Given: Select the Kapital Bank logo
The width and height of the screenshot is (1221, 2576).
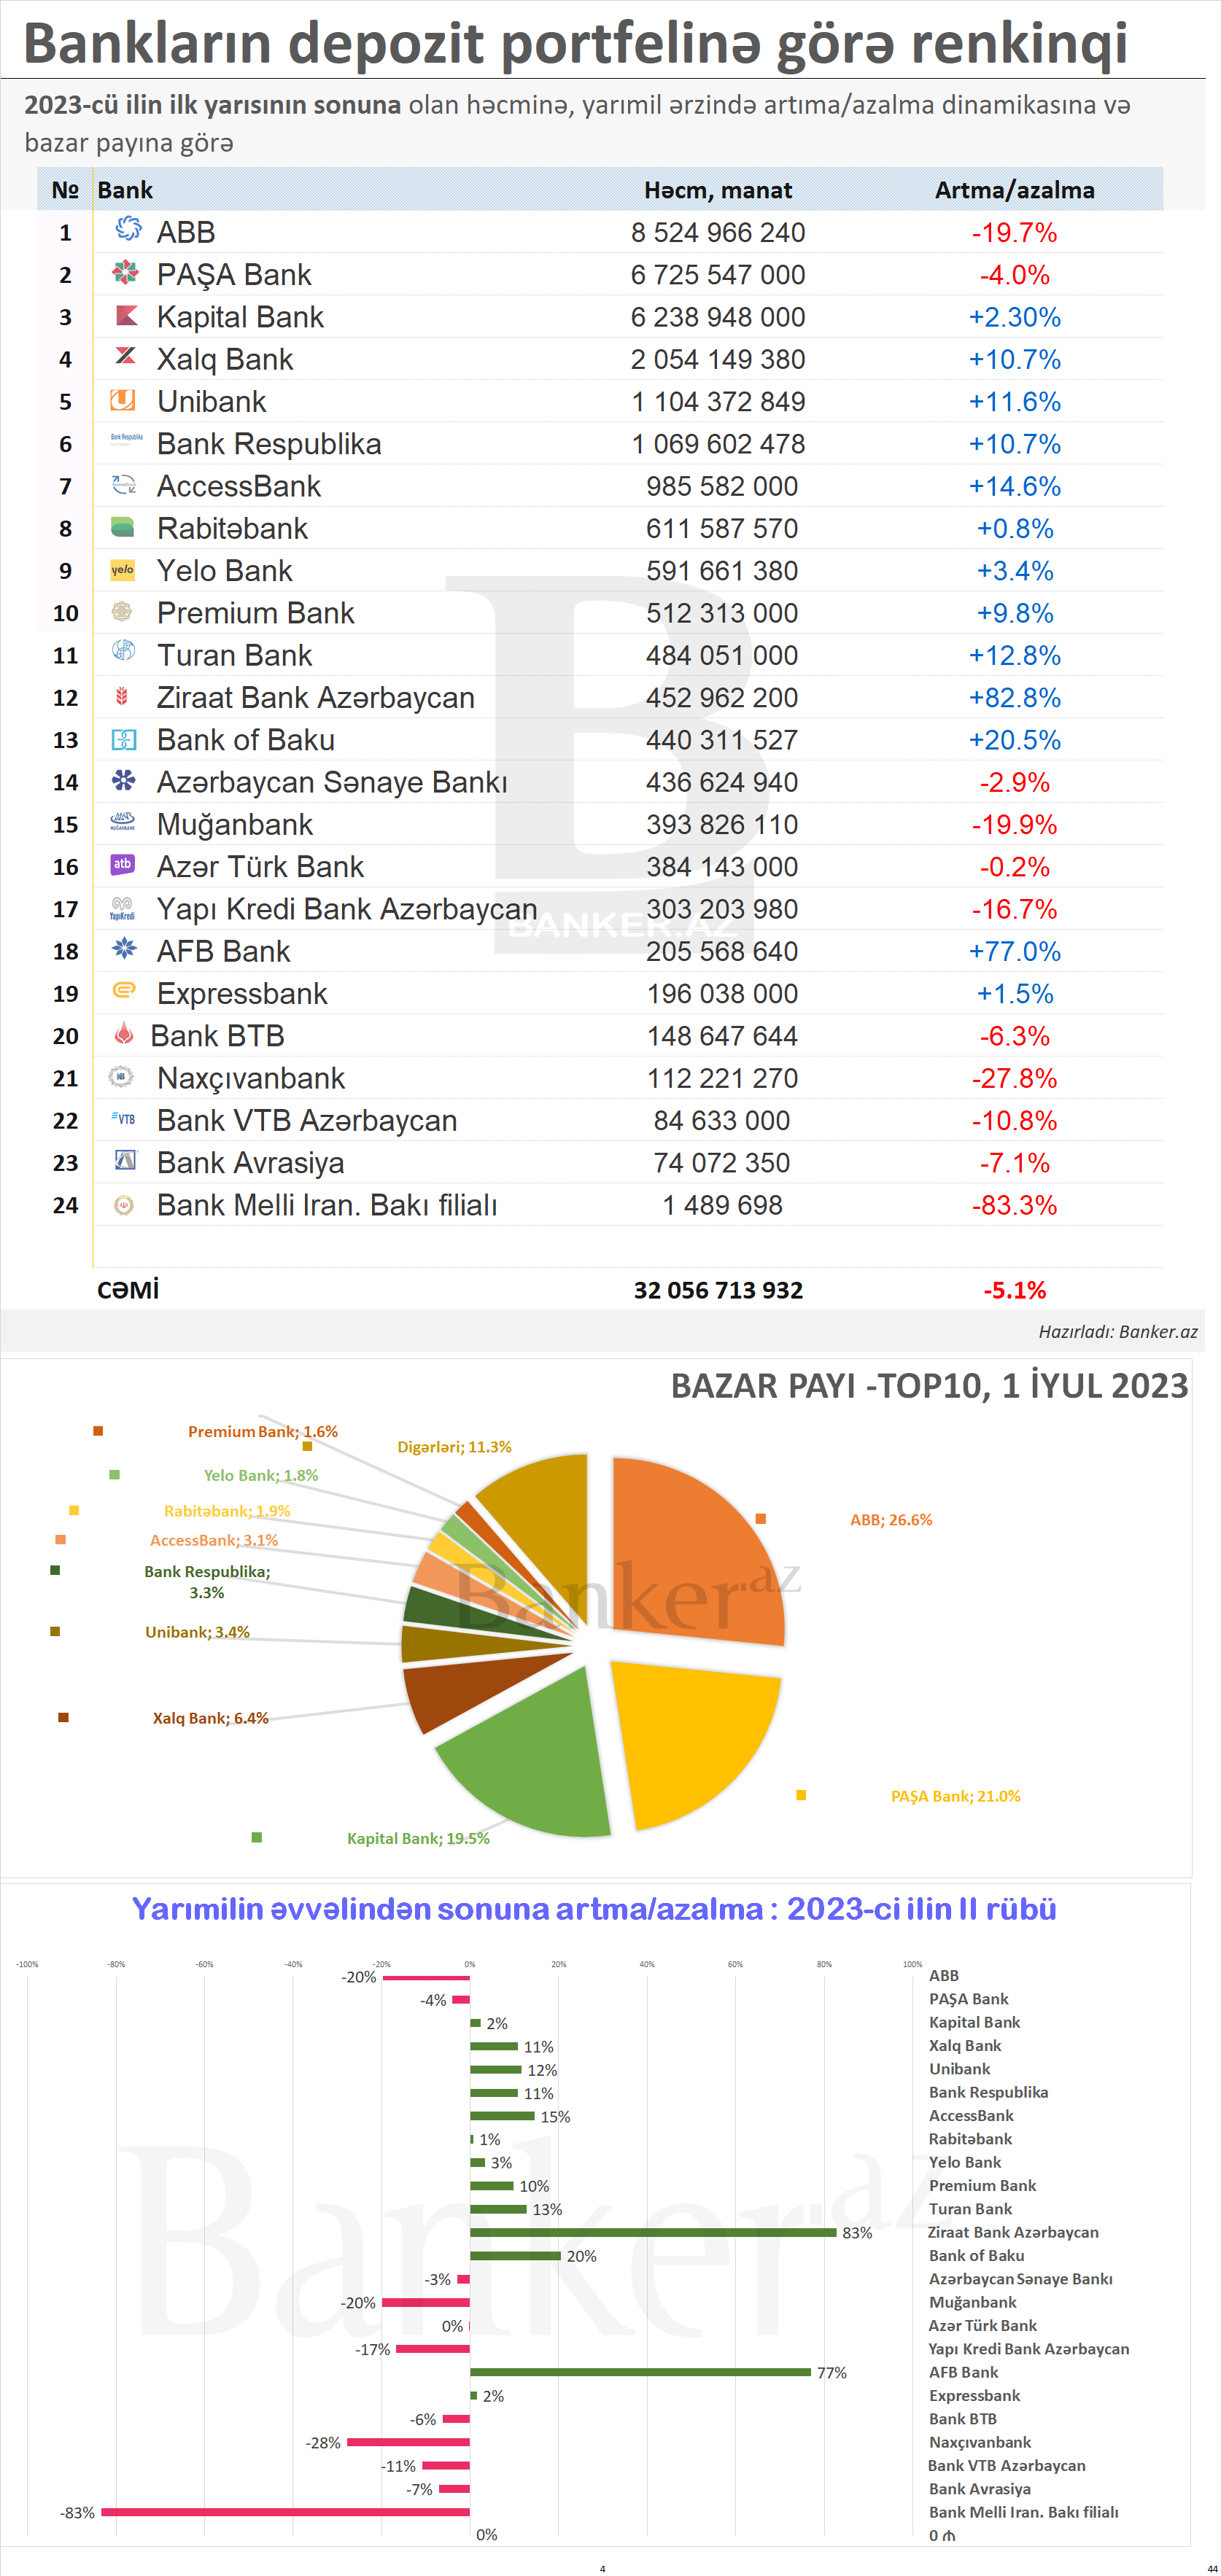Looking at the screenshot, I should click(x=126, y=315).
